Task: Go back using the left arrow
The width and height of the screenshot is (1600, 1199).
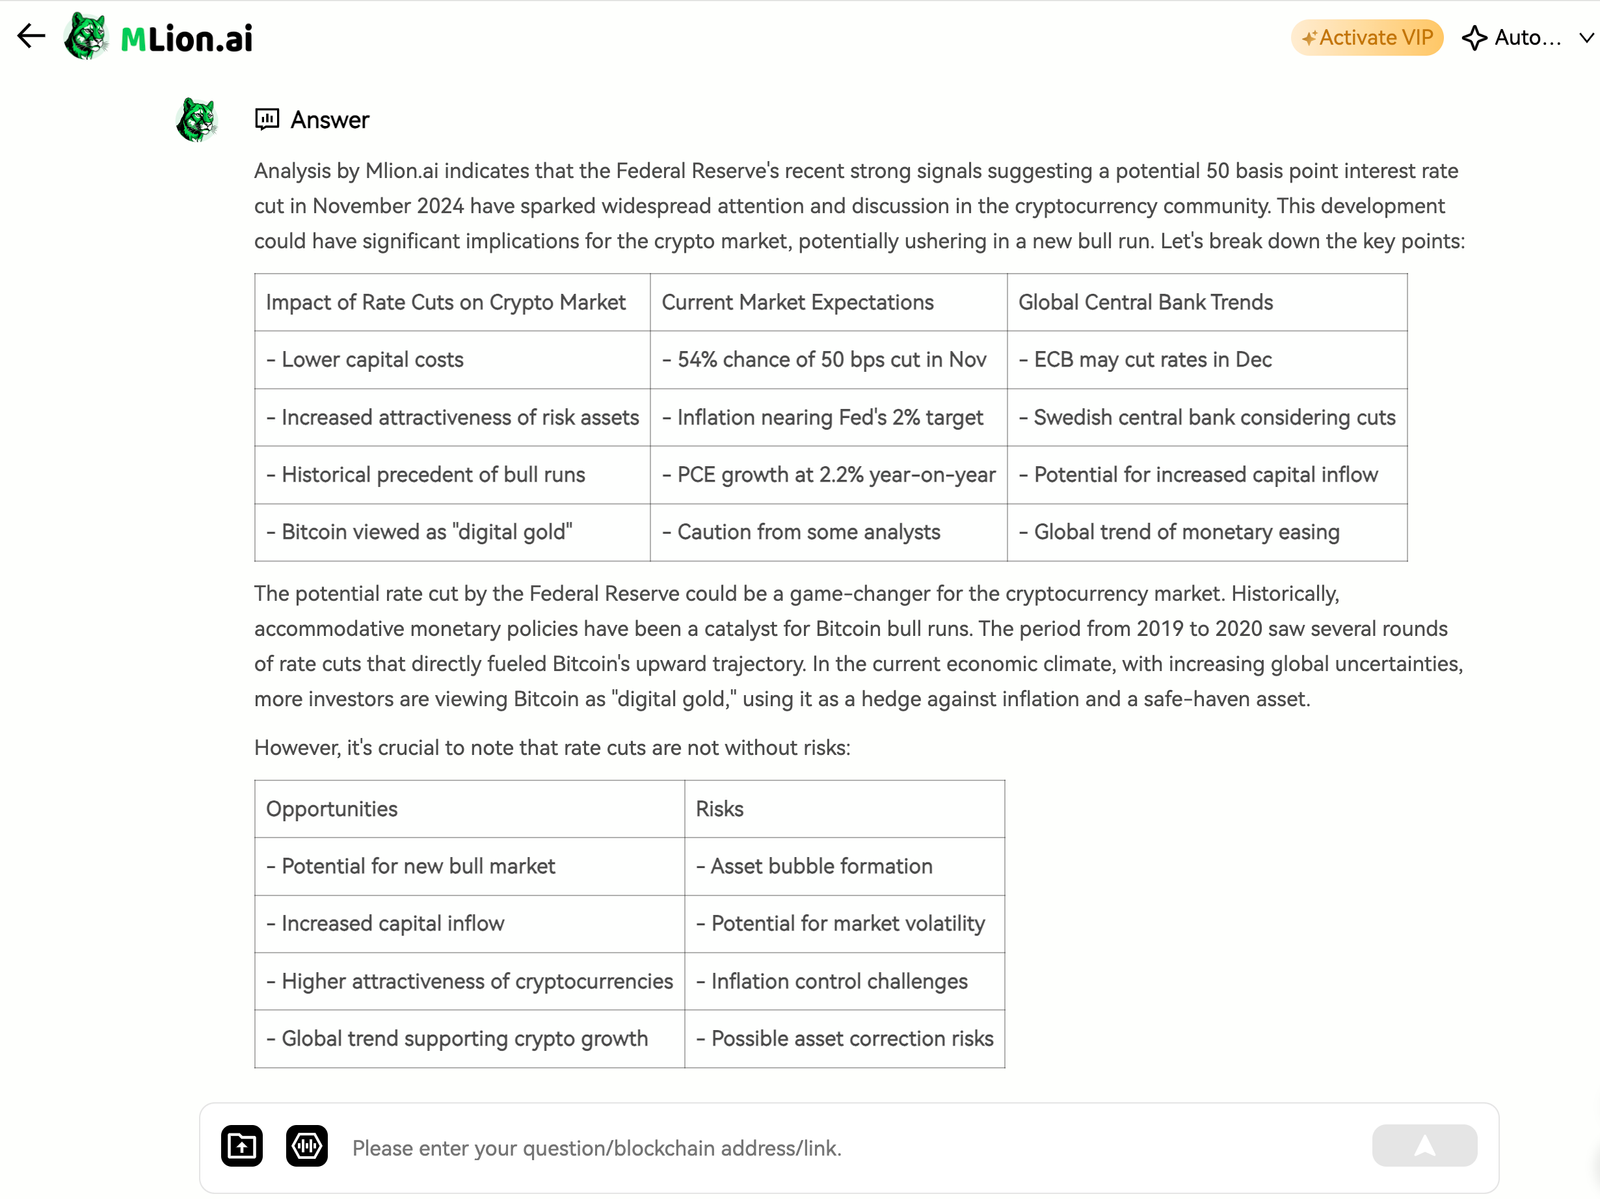Action: (x=31, y=37)
